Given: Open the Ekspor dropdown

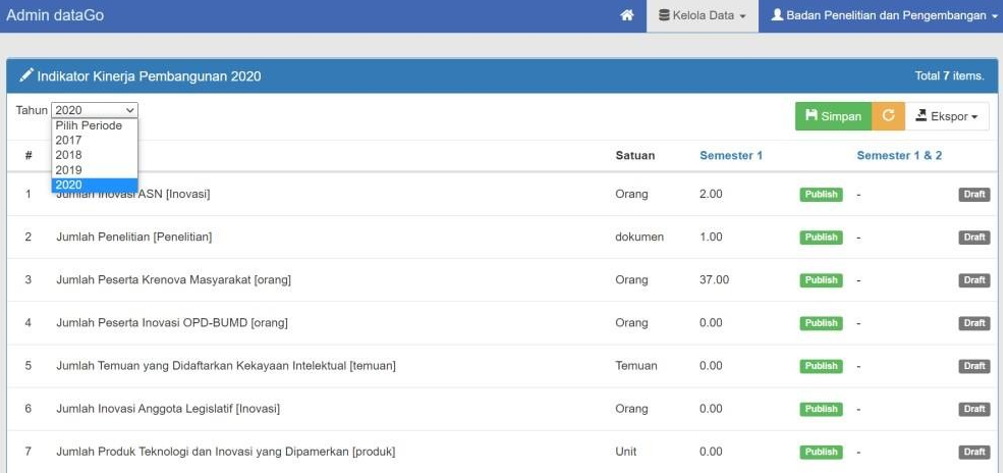Looking at the screenshot, I should pyautogui.click(x=947, y=116).
